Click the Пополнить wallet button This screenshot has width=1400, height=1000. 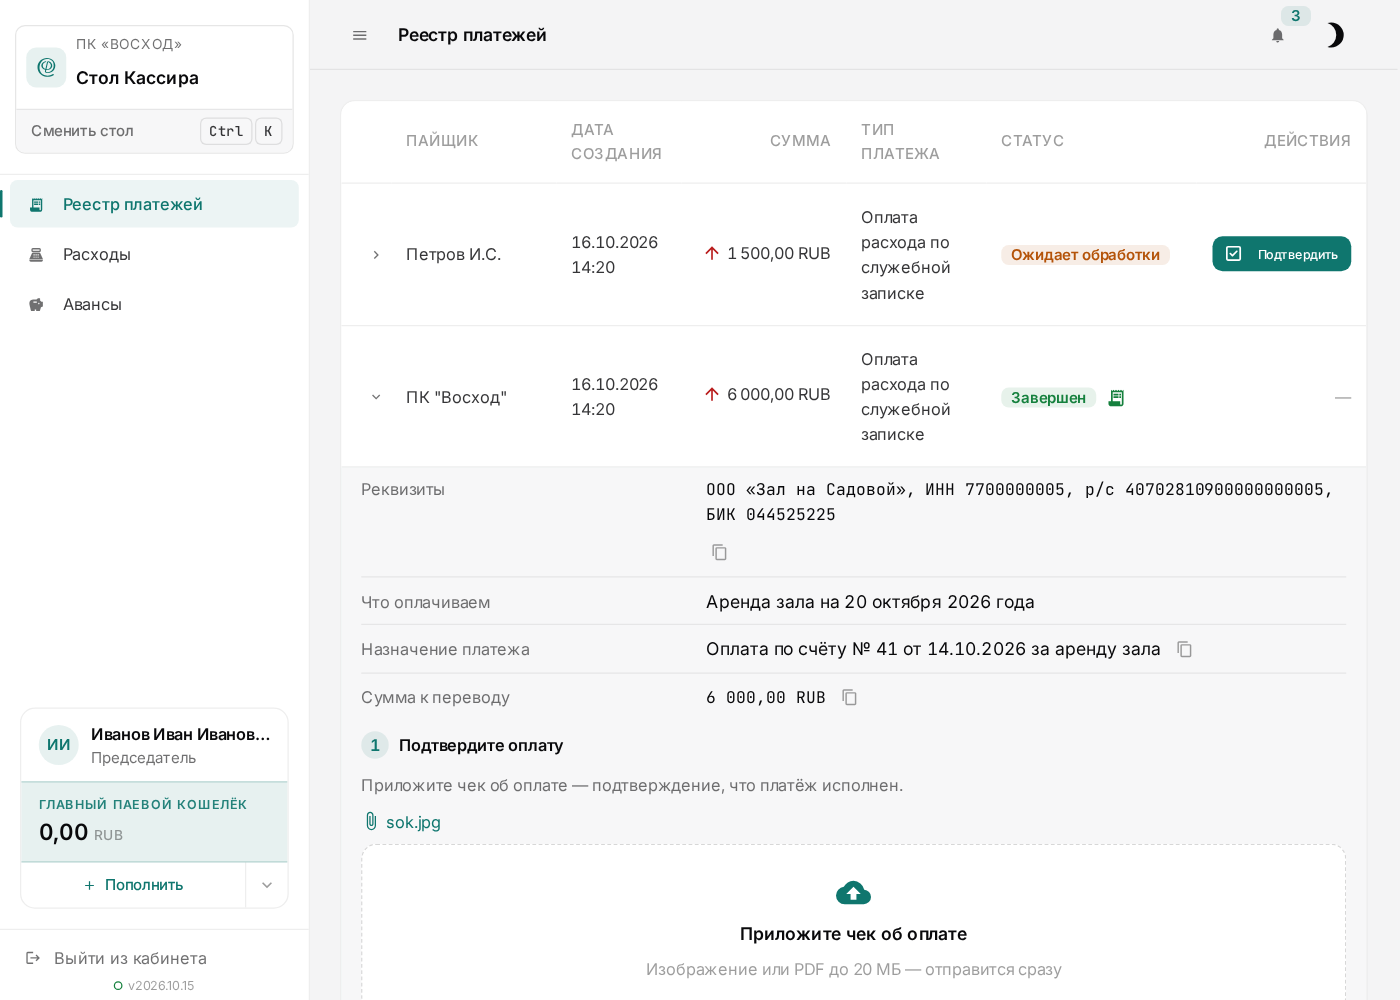[134, 885]
